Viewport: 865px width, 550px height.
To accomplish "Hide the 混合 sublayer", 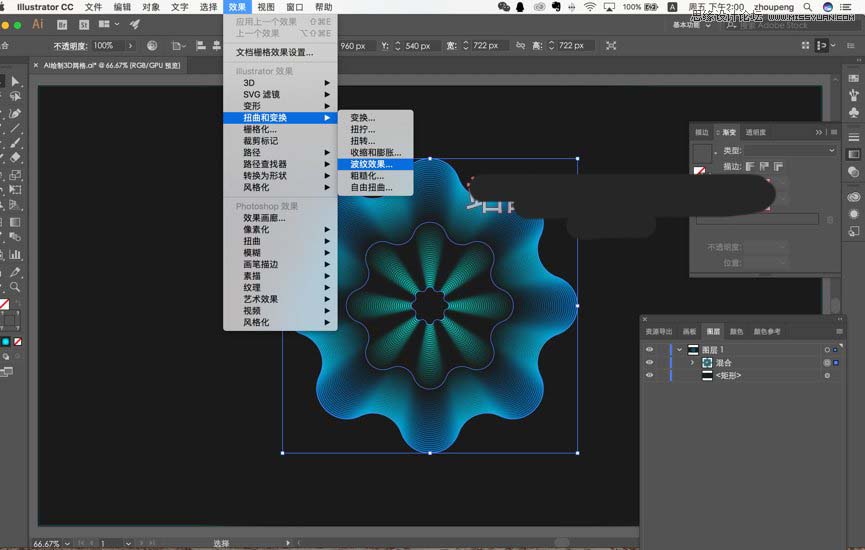I will coord(649,362).
